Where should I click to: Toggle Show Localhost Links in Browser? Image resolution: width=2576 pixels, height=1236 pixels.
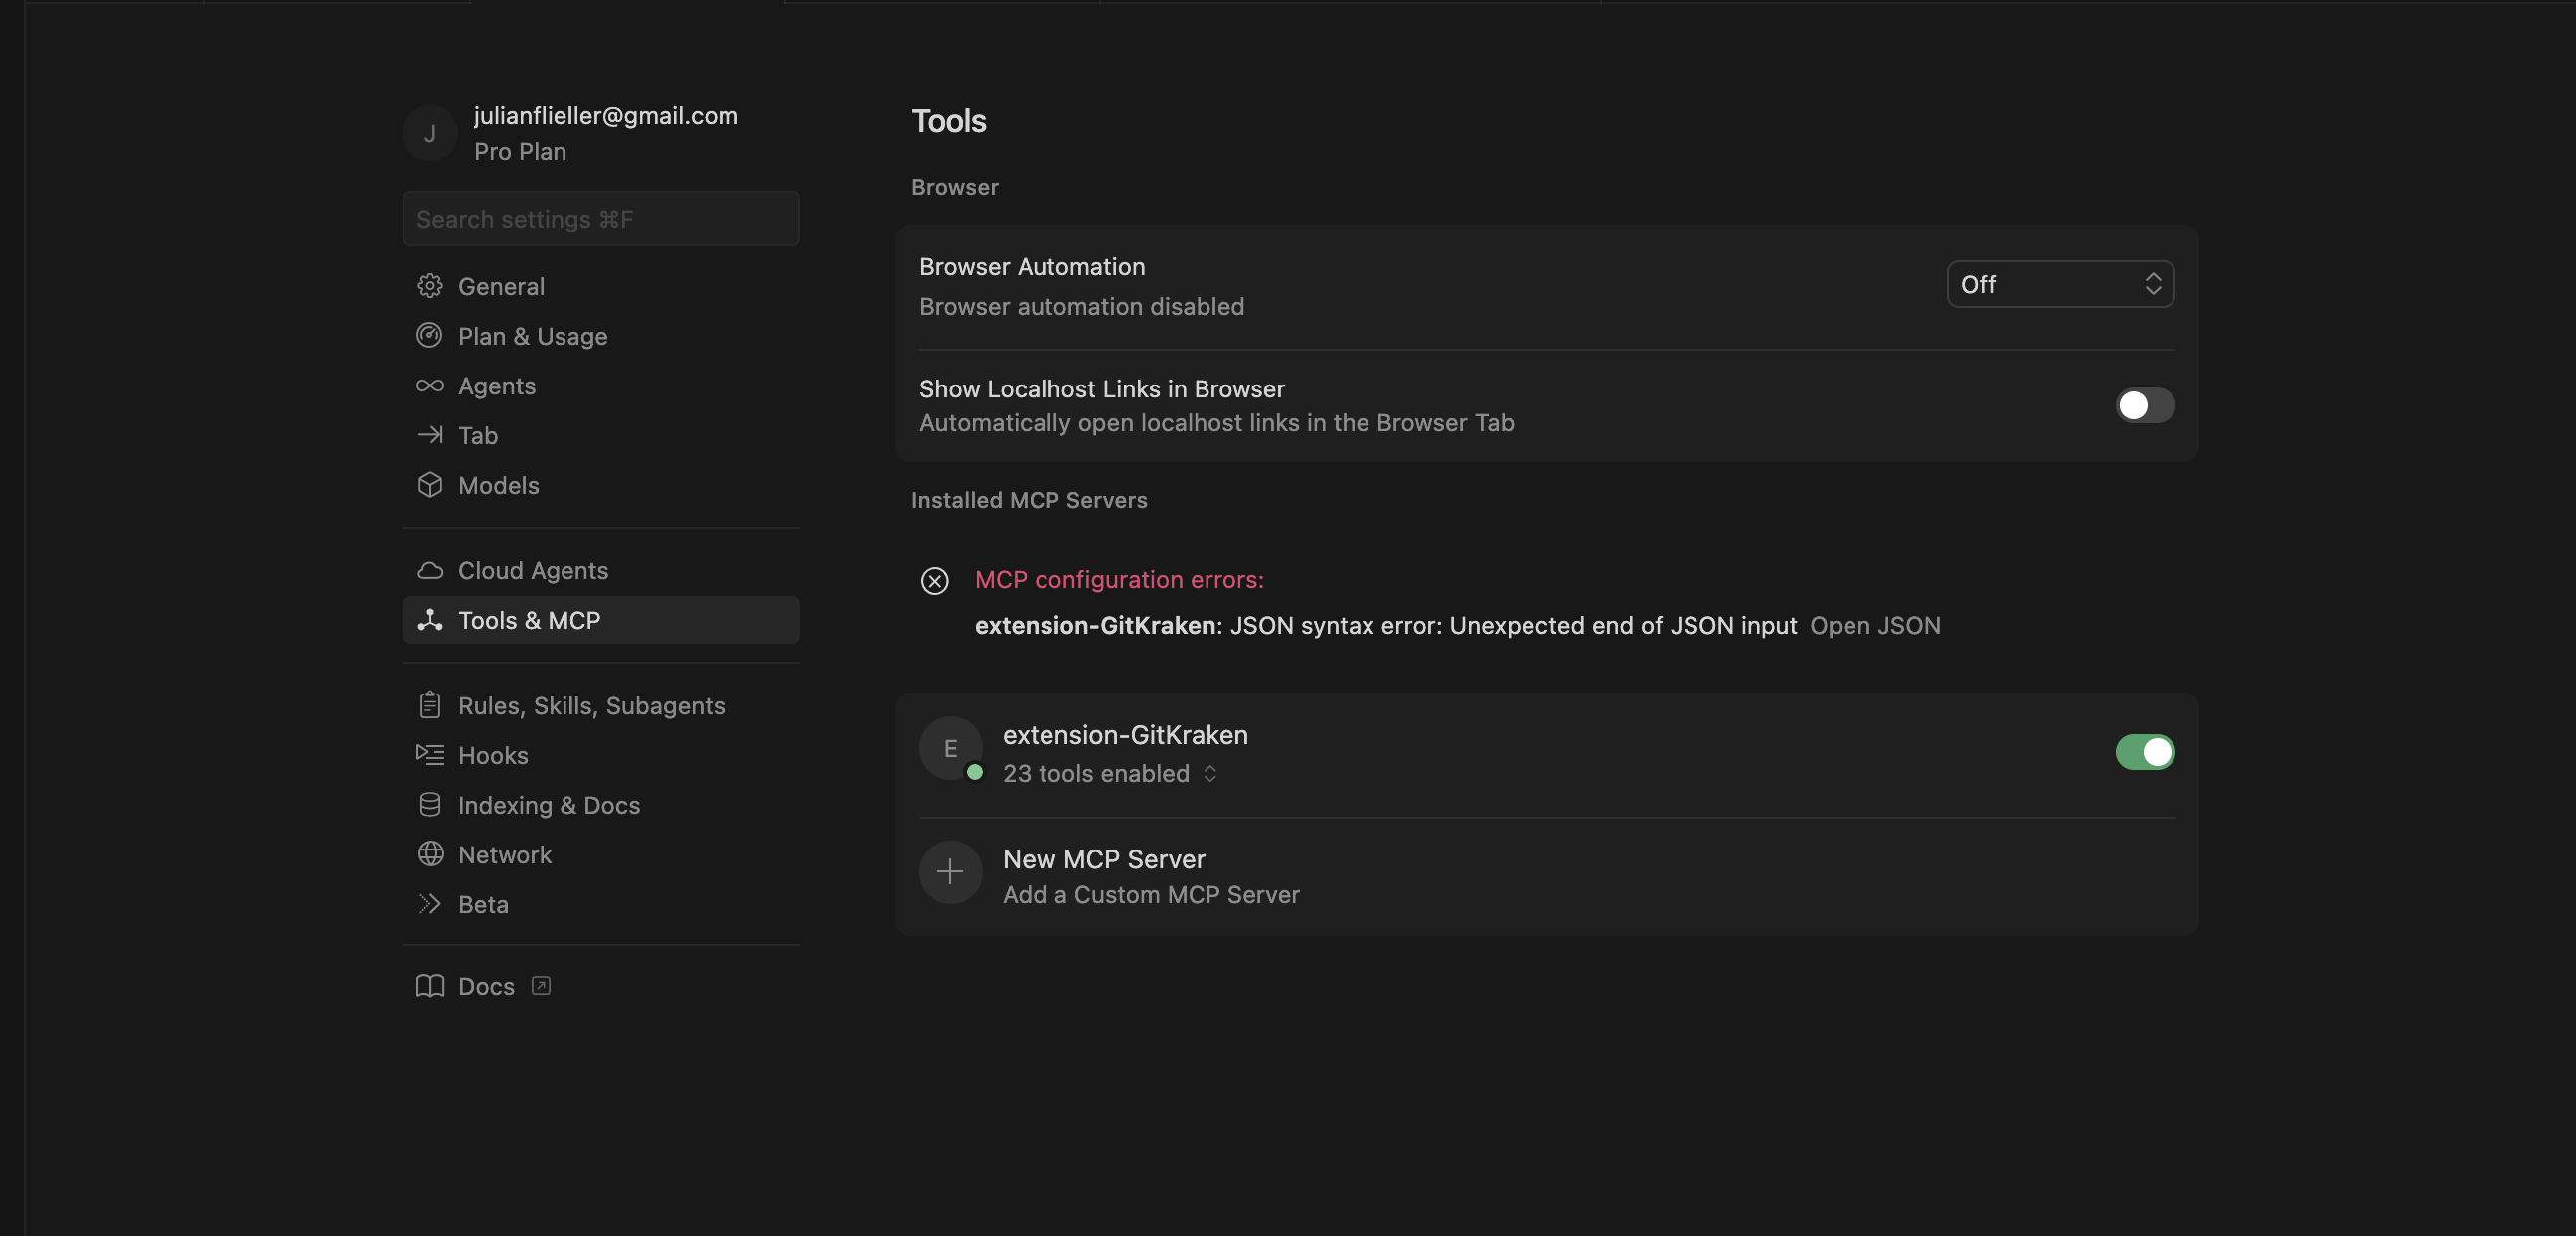(2144, 405)
